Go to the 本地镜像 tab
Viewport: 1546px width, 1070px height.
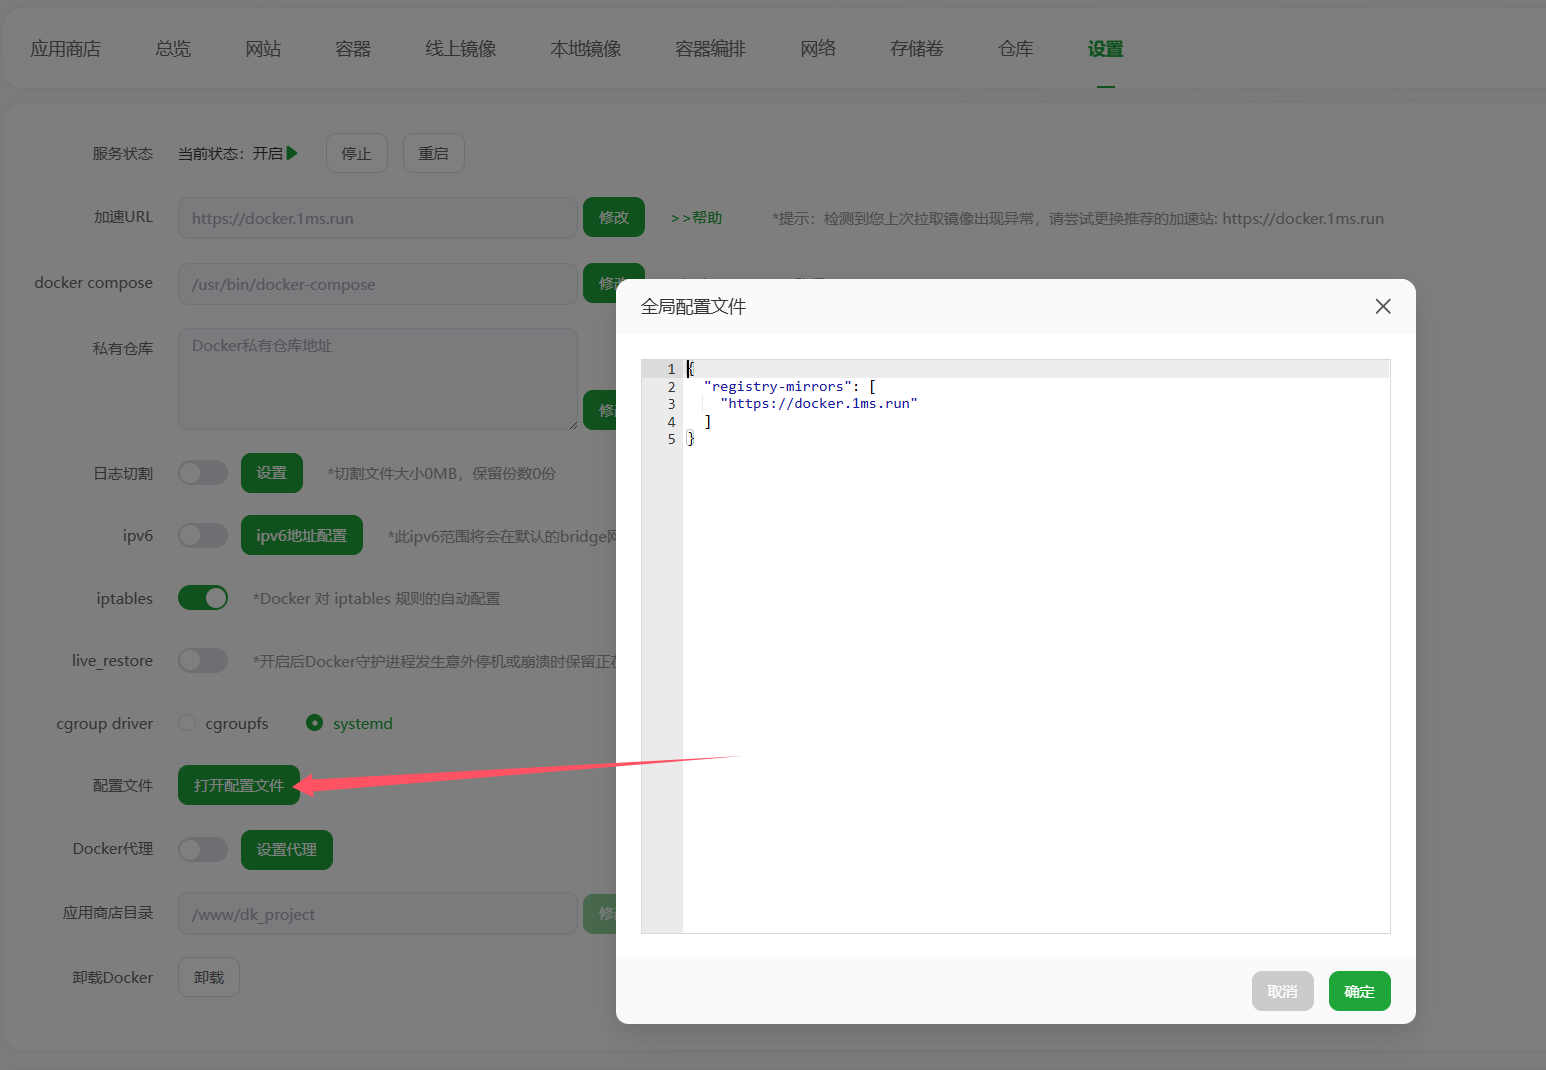point(586,49)
